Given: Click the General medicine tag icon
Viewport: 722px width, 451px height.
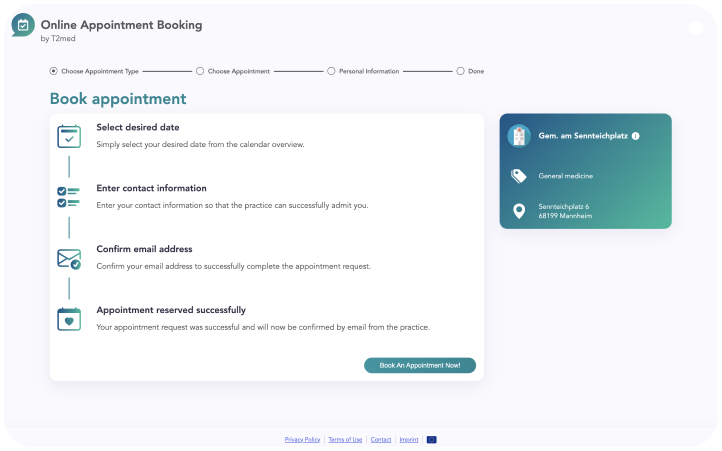Looking at the screenshot, I should coord(519,176).
